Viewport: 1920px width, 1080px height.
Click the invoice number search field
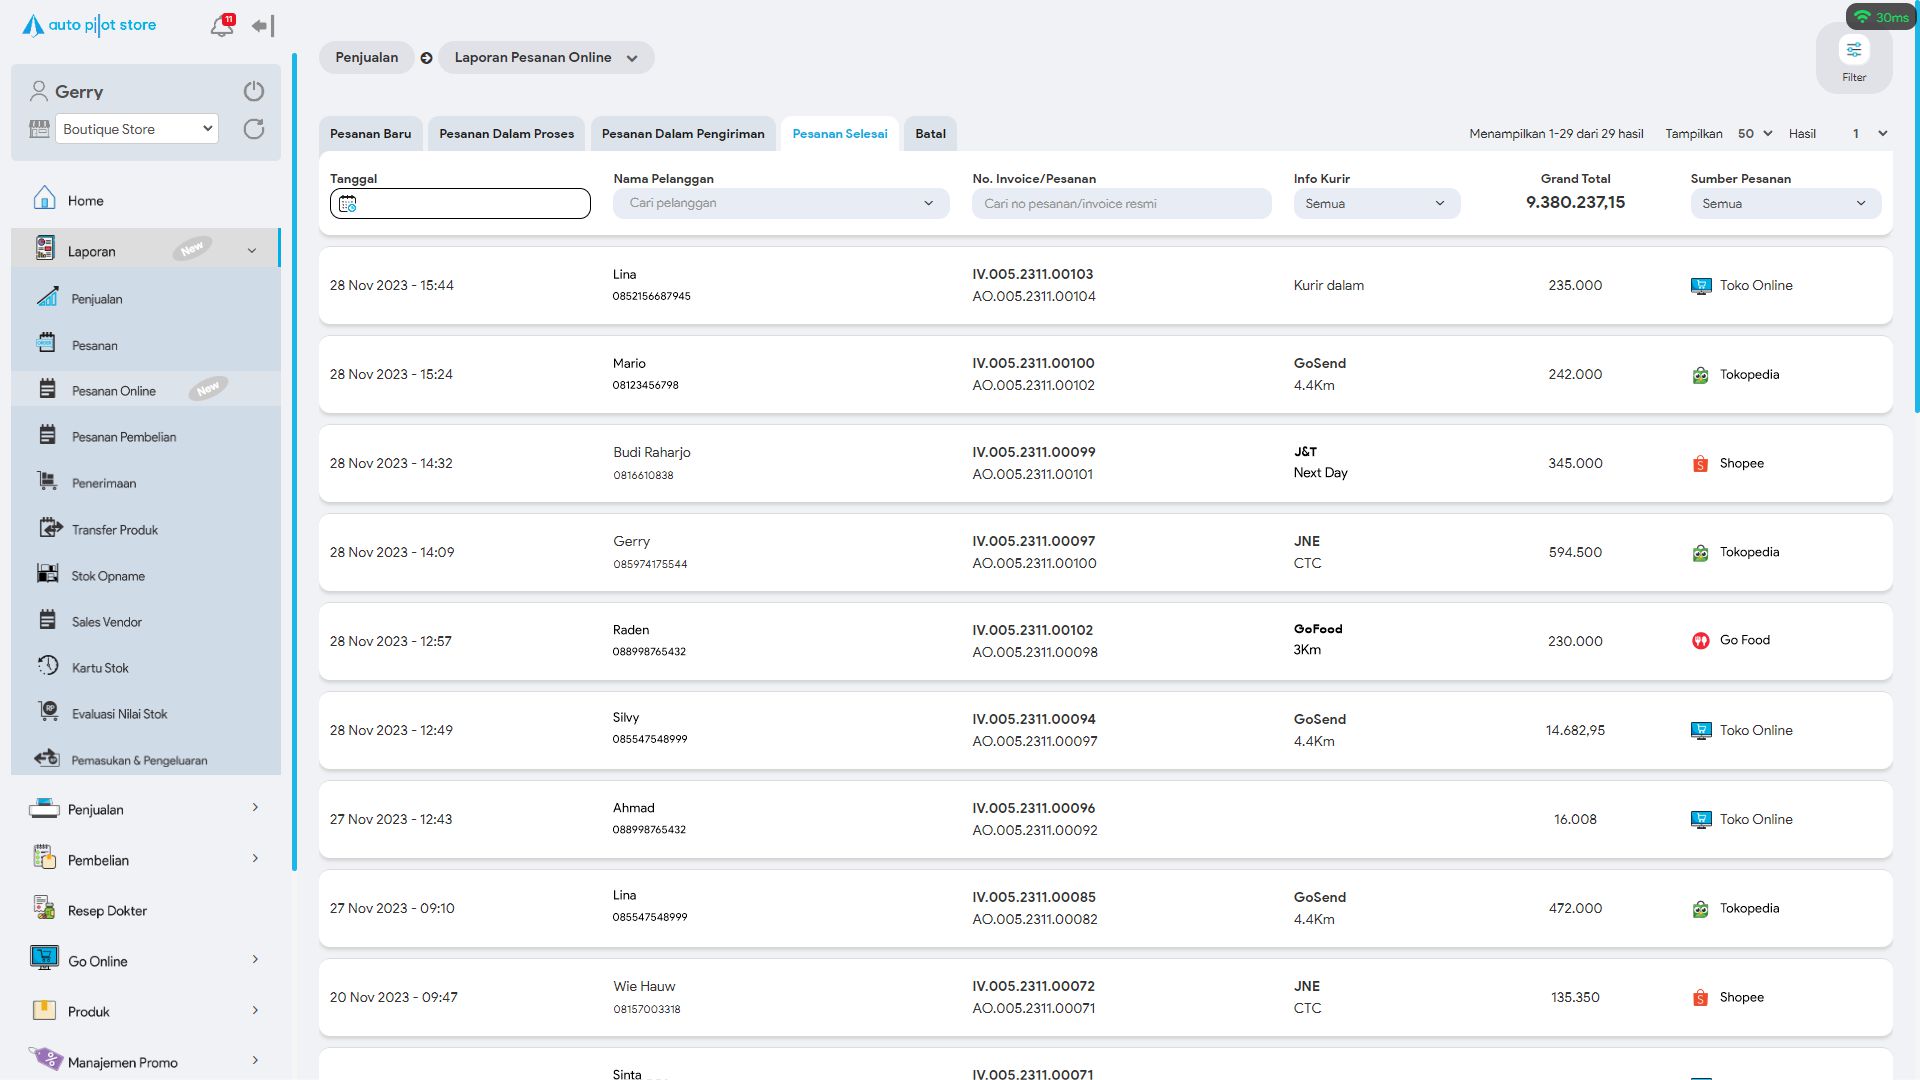point(1121,204)
